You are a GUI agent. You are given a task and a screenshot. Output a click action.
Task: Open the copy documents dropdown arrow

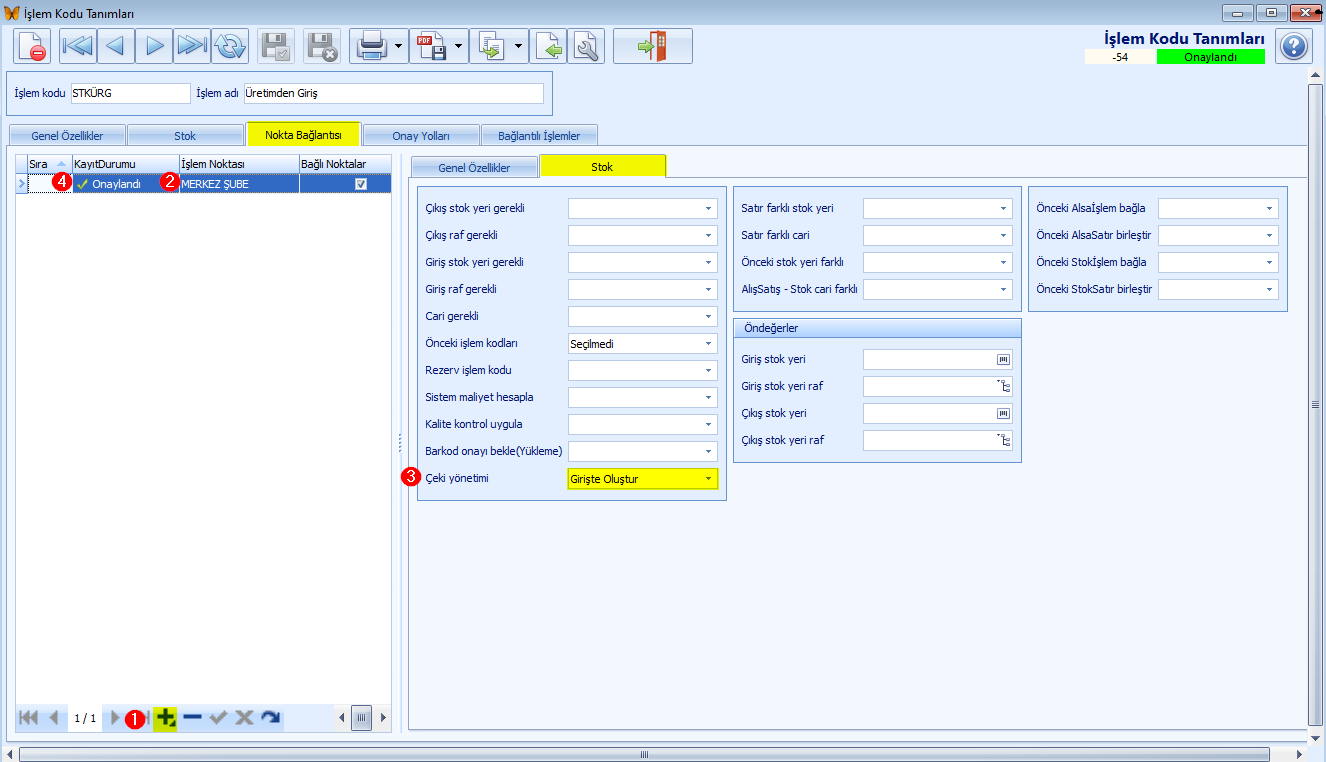click(x=520, y=46)
